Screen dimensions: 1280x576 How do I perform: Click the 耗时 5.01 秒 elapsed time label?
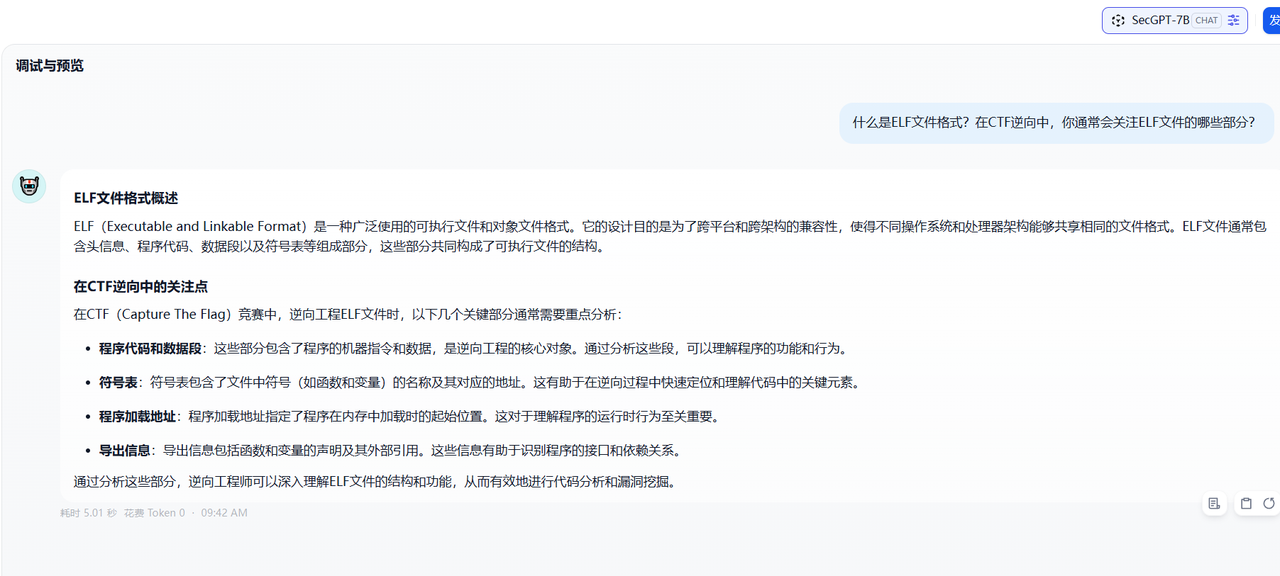point(88,513)
